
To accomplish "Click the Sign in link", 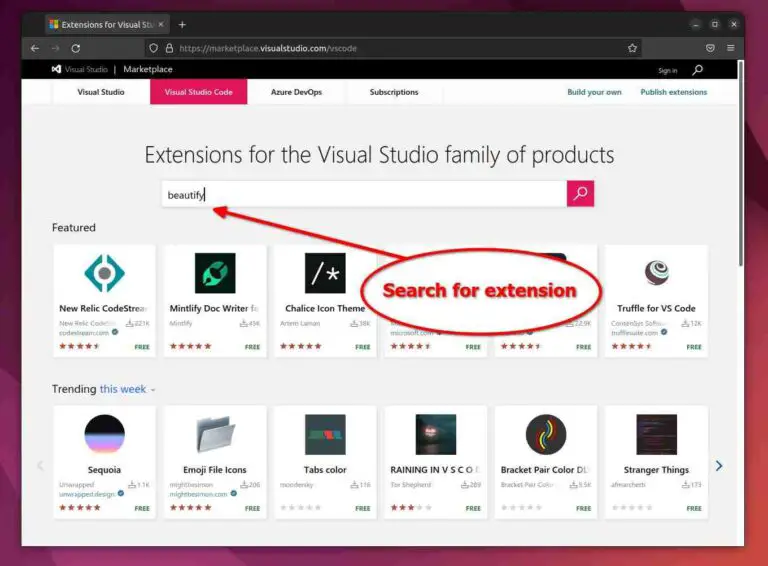I will (667, 71).
